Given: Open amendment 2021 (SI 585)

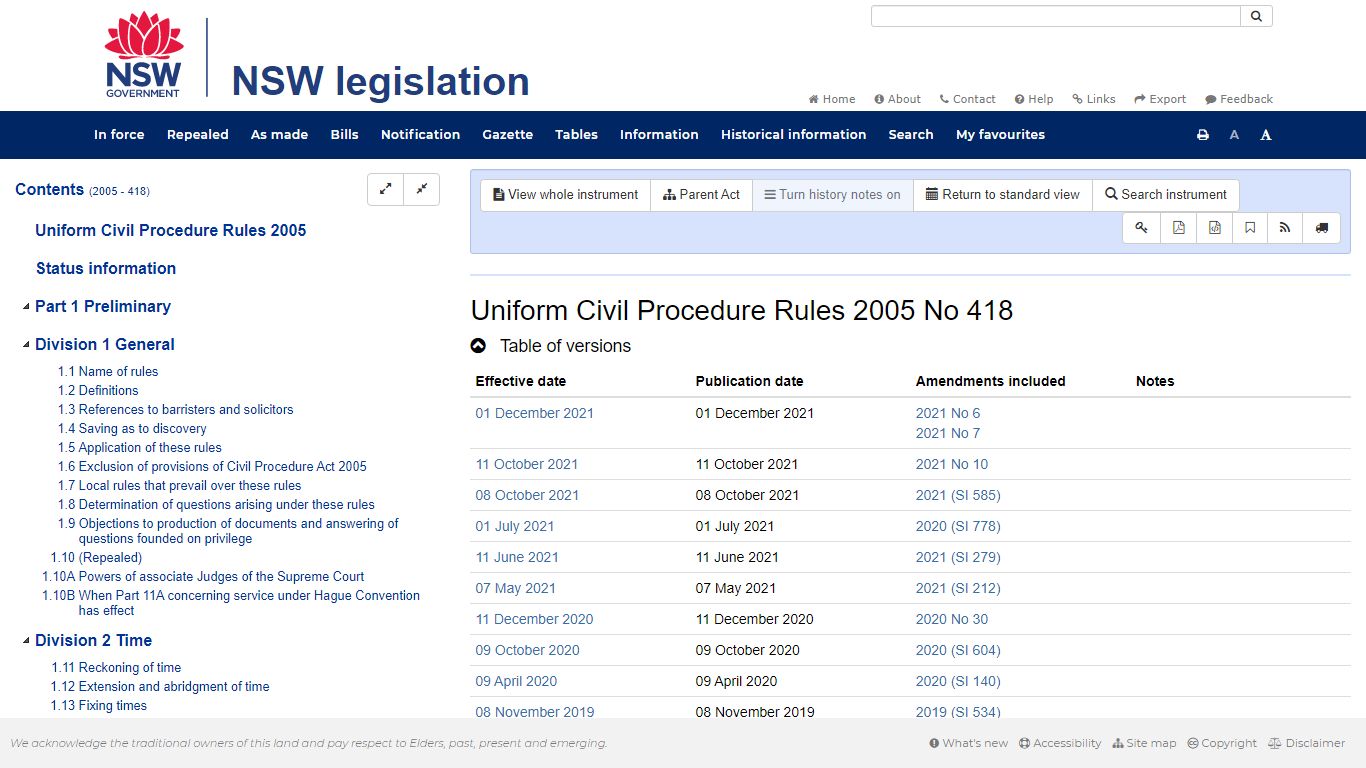Looking at the screenshot, I should 958,496.
